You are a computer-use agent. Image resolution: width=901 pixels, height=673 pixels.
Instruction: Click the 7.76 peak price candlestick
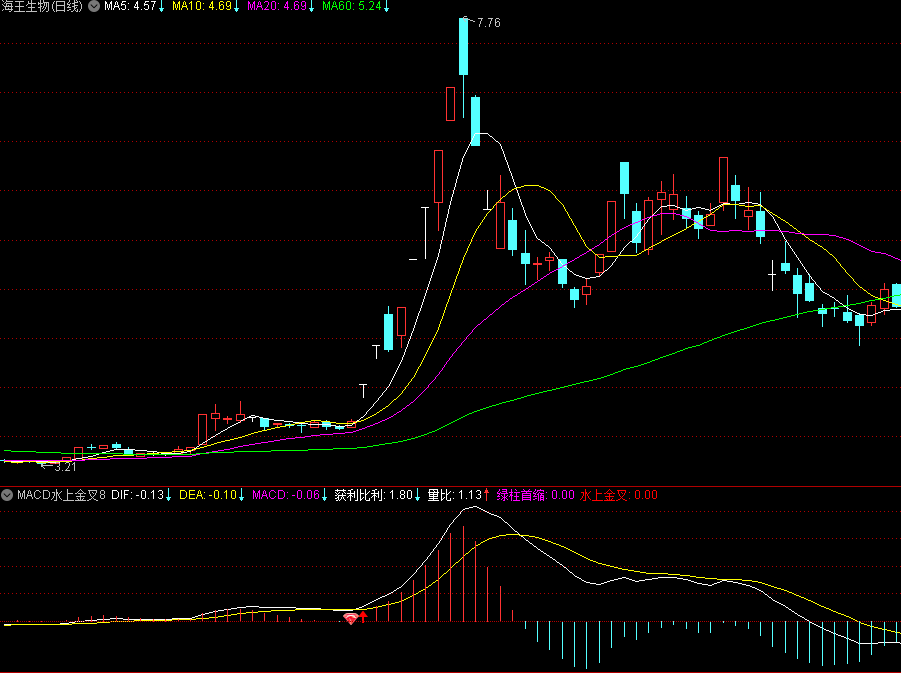tap(463, 46)
